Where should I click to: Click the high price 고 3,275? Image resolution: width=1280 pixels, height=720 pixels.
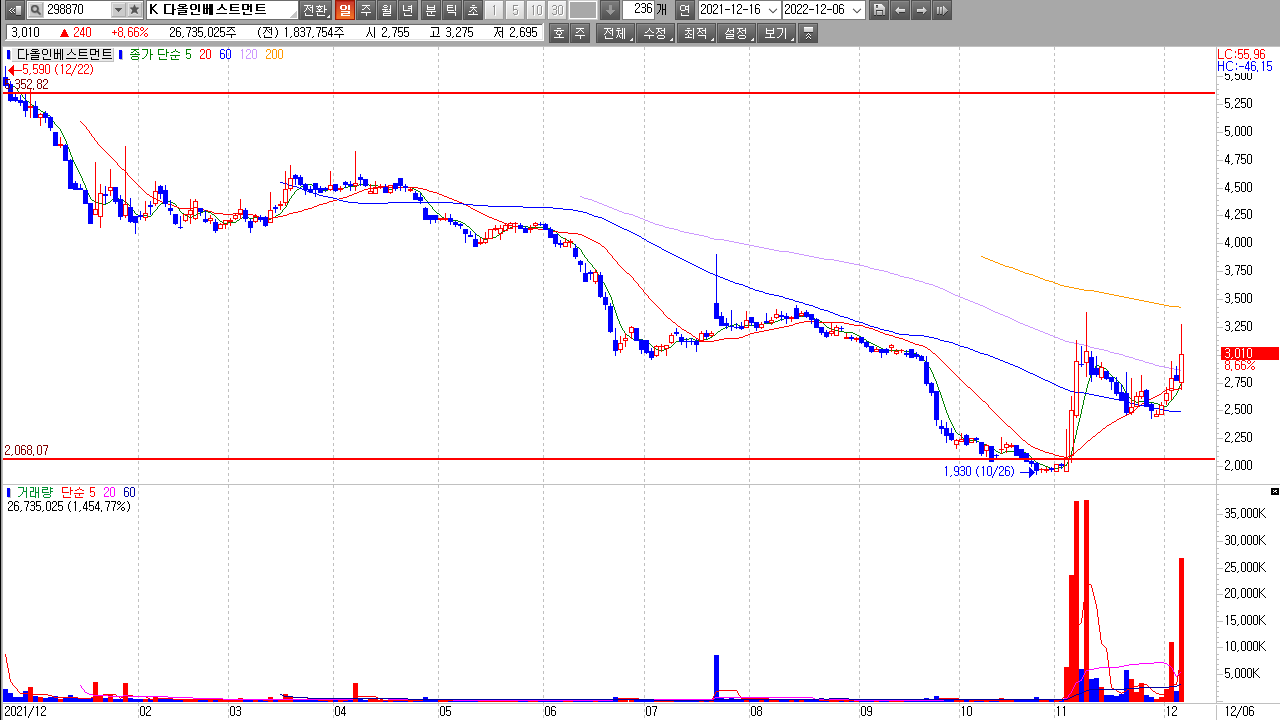(452, 32)
